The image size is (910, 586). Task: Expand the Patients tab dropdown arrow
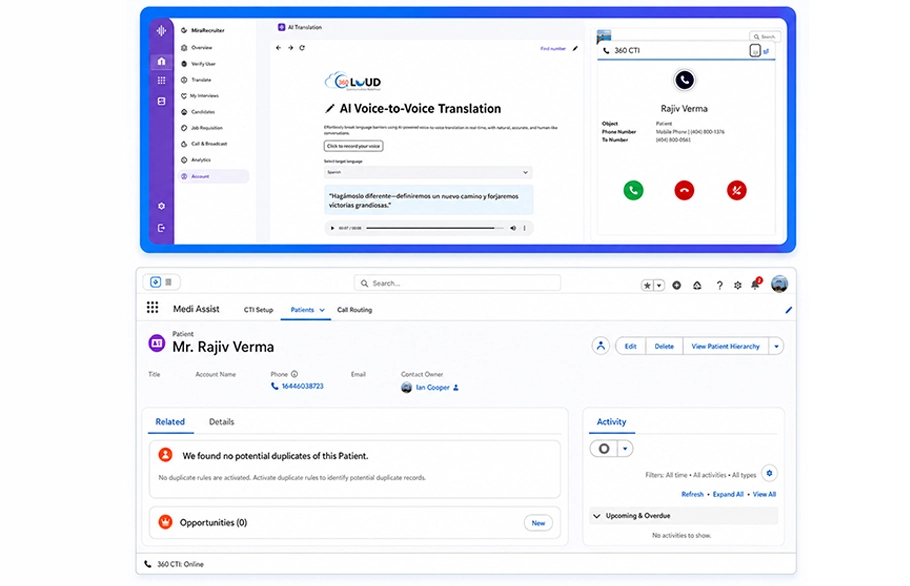point(322,310)
